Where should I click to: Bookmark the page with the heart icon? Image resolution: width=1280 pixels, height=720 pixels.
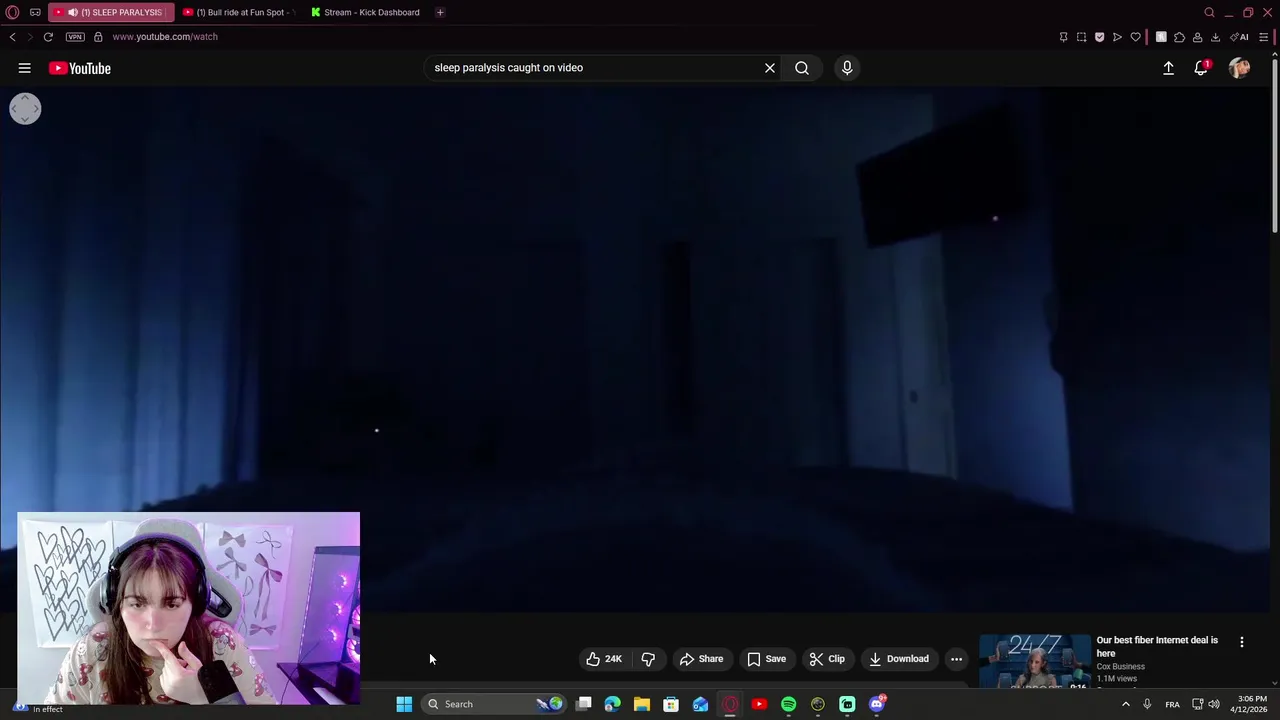1135,37
